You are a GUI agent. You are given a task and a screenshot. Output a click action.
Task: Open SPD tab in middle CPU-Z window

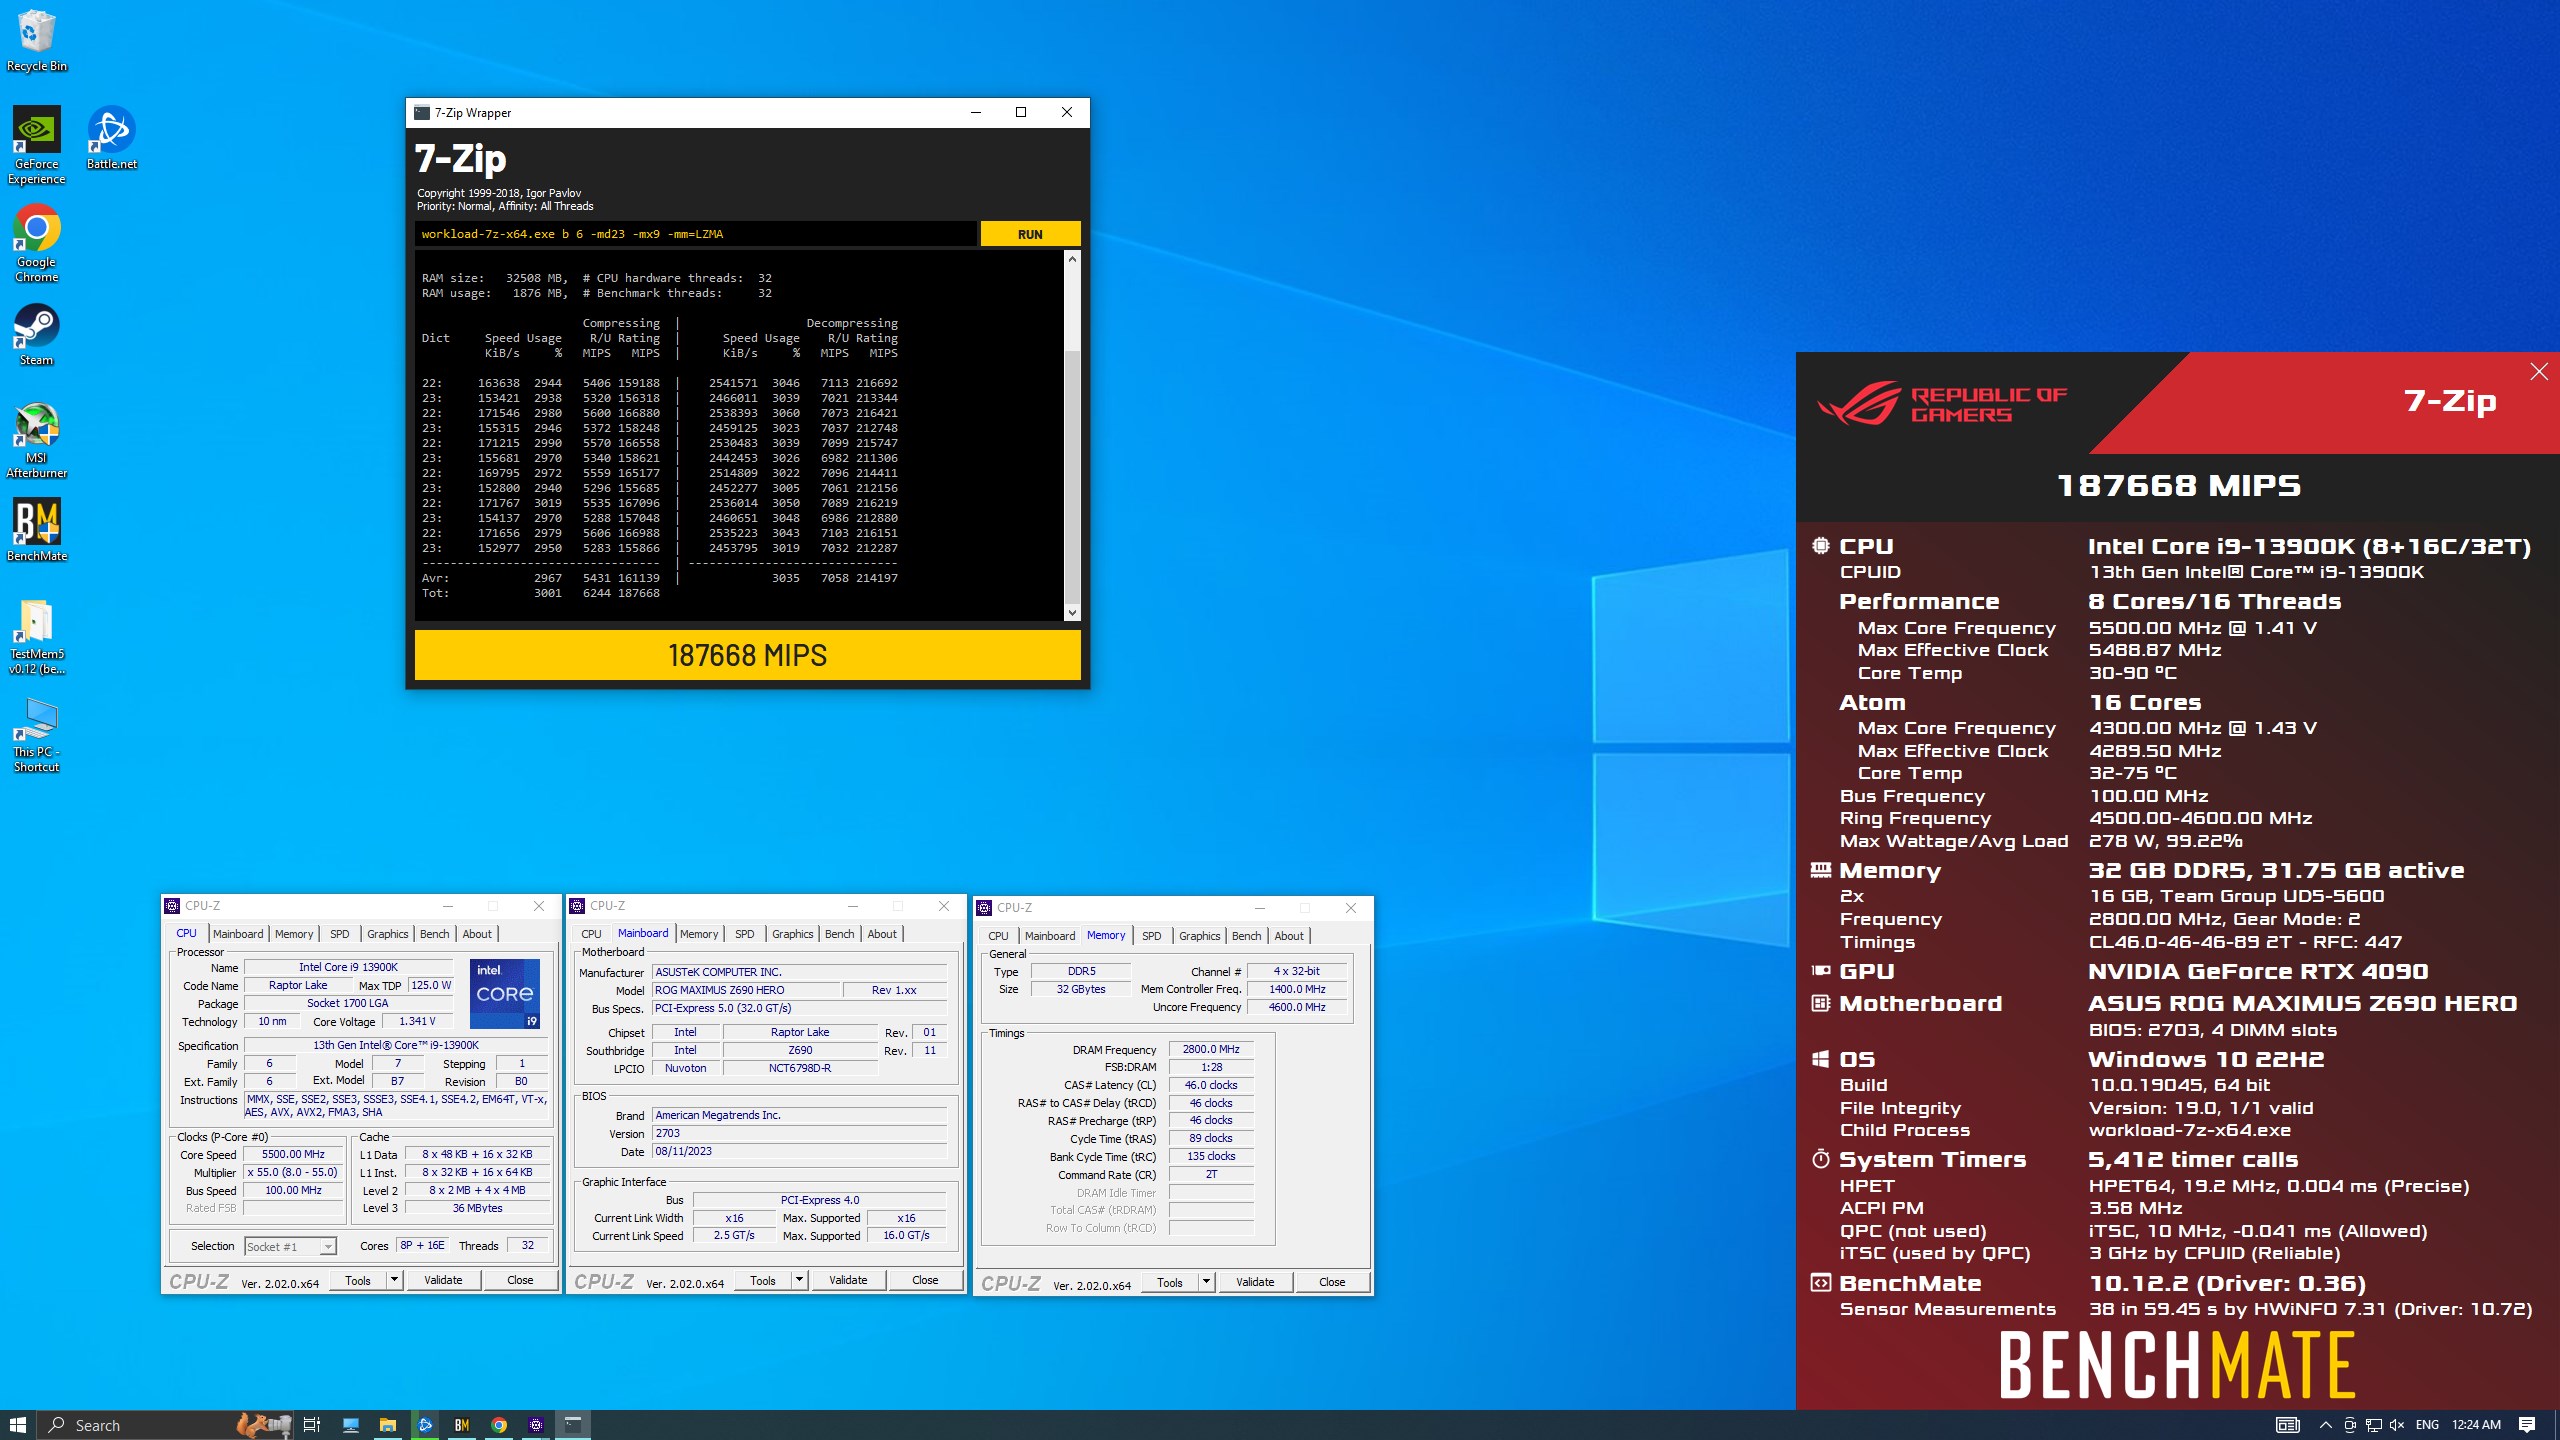pos(745,934)
